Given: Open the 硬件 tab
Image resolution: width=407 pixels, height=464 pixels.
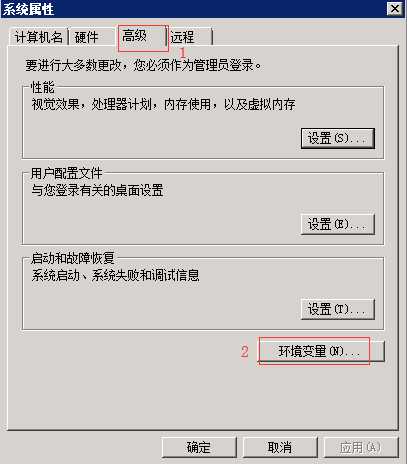Looking at the screenshot, I should tap(87, 37).
